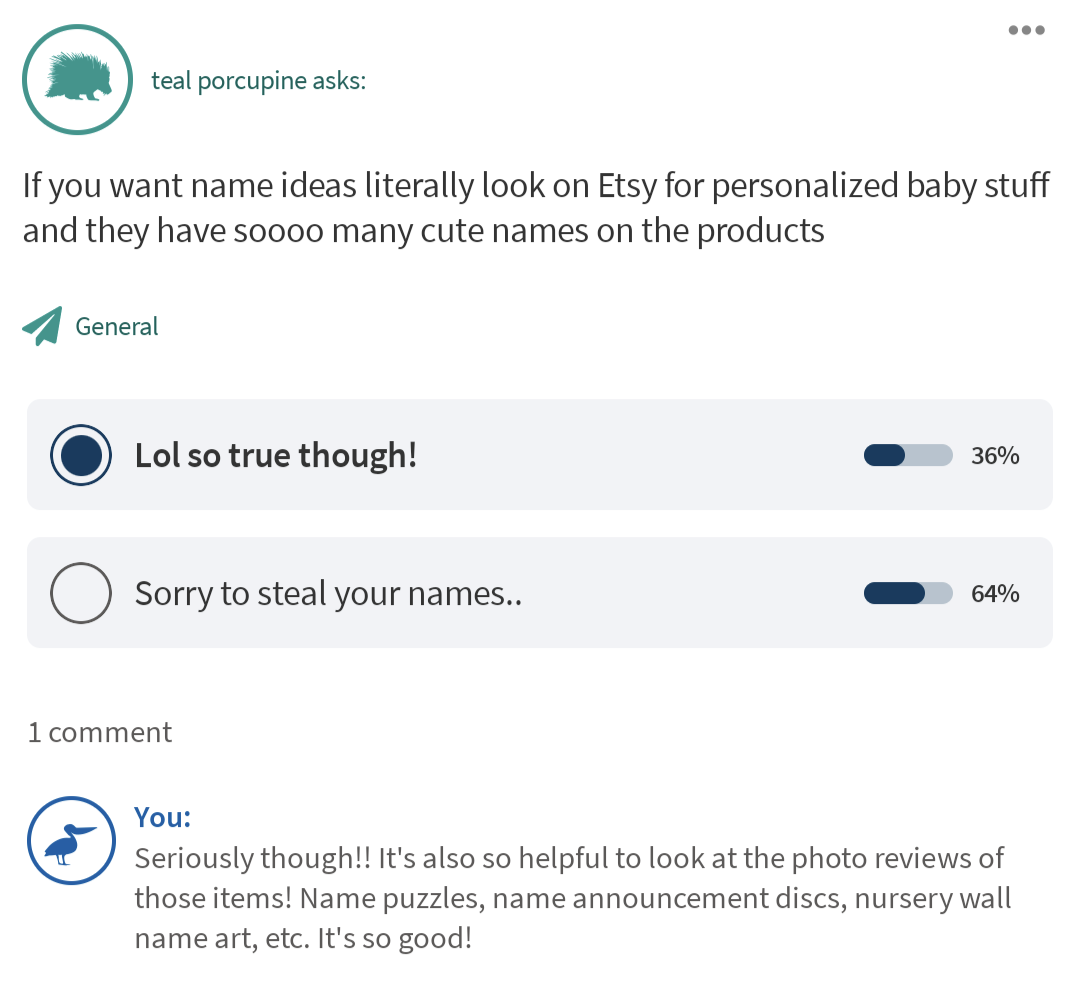This screenshot has height=988, width=1080.
Task: Tap the 'You:' commenter name
Action: 163,817
